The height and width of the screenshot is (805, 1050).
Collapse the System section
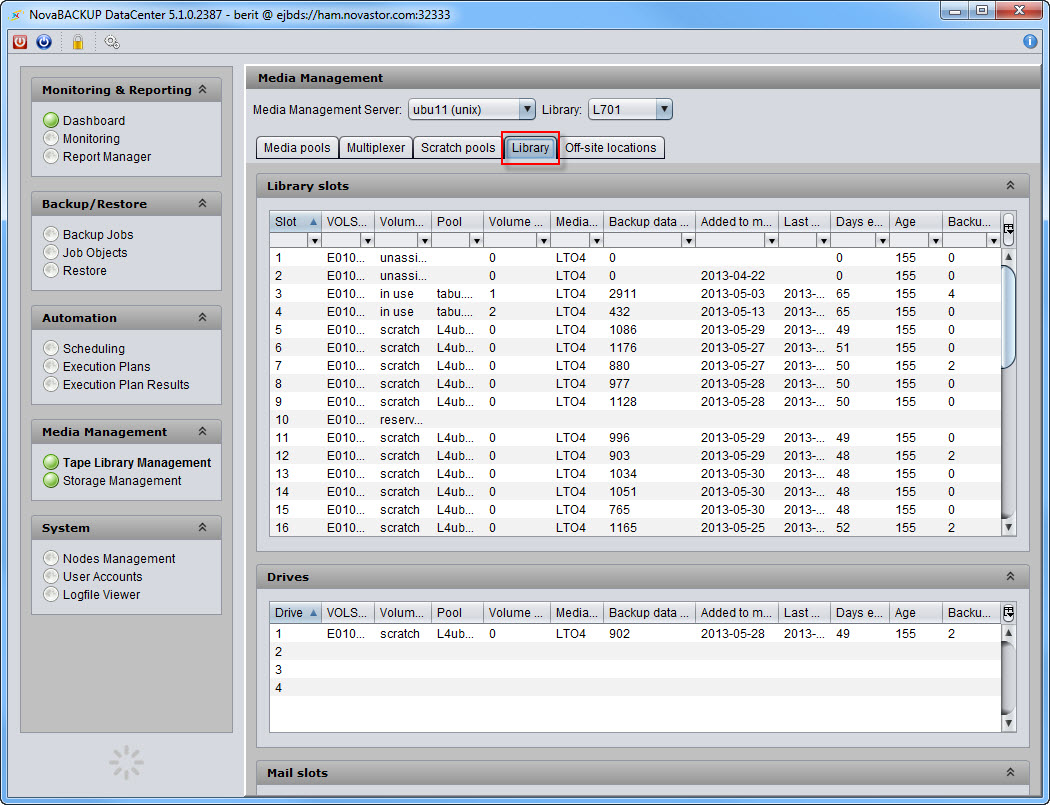[x=202, y=527]
